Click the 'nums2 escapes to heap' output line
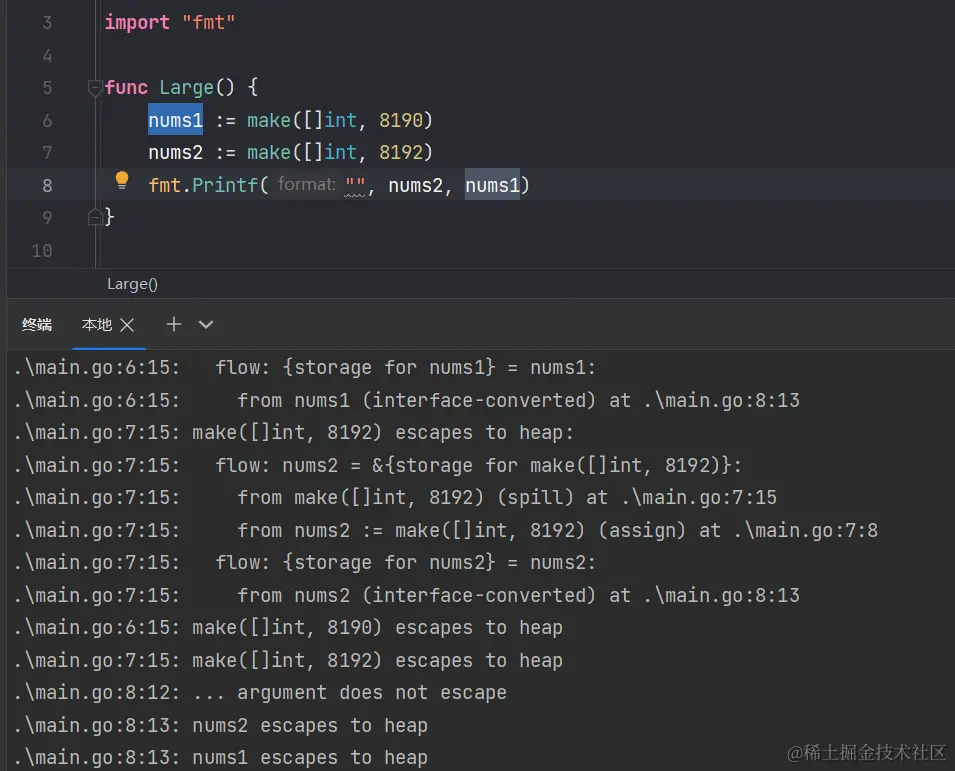 (220, 725)
